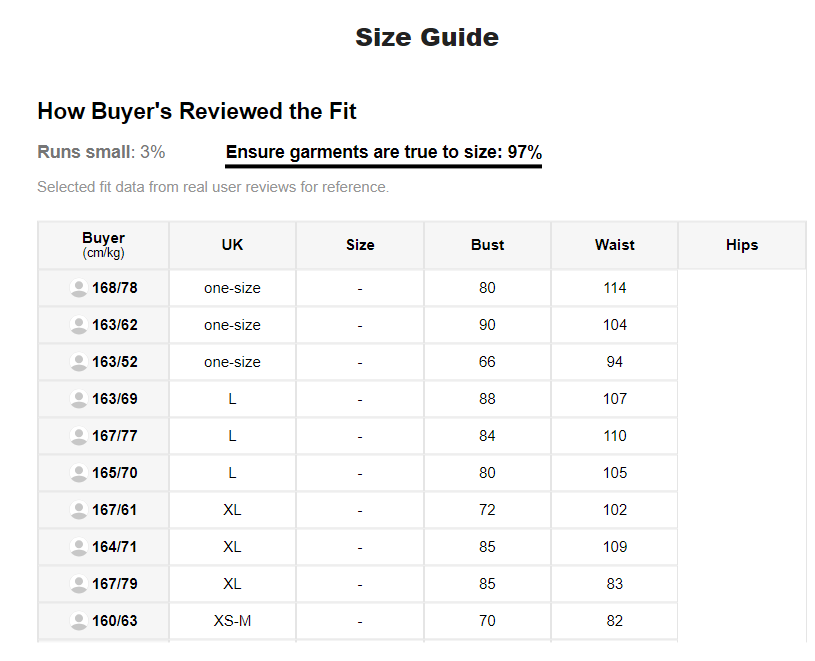The height and width of the screenshot is (661, 815).
Task: Click the Size column header
Action: pos(360,245)
